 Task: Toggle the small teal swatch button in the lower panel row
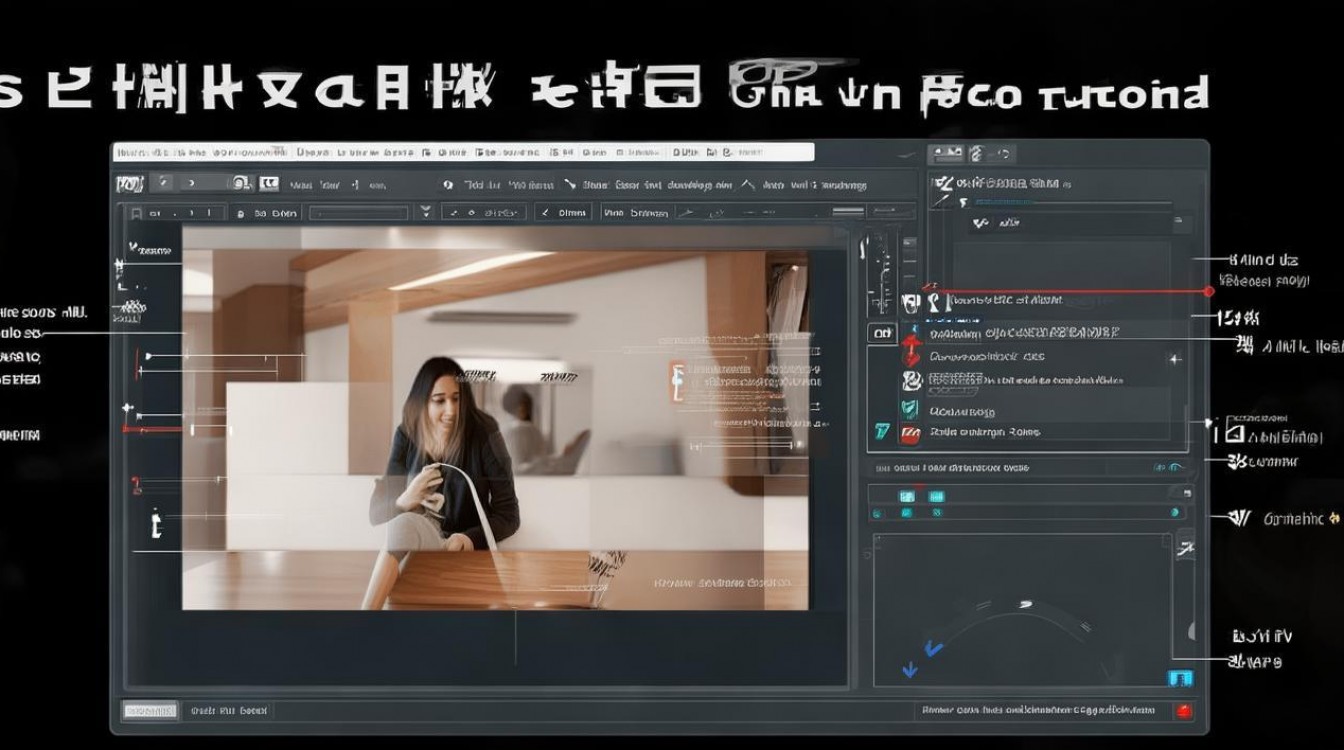906,513
